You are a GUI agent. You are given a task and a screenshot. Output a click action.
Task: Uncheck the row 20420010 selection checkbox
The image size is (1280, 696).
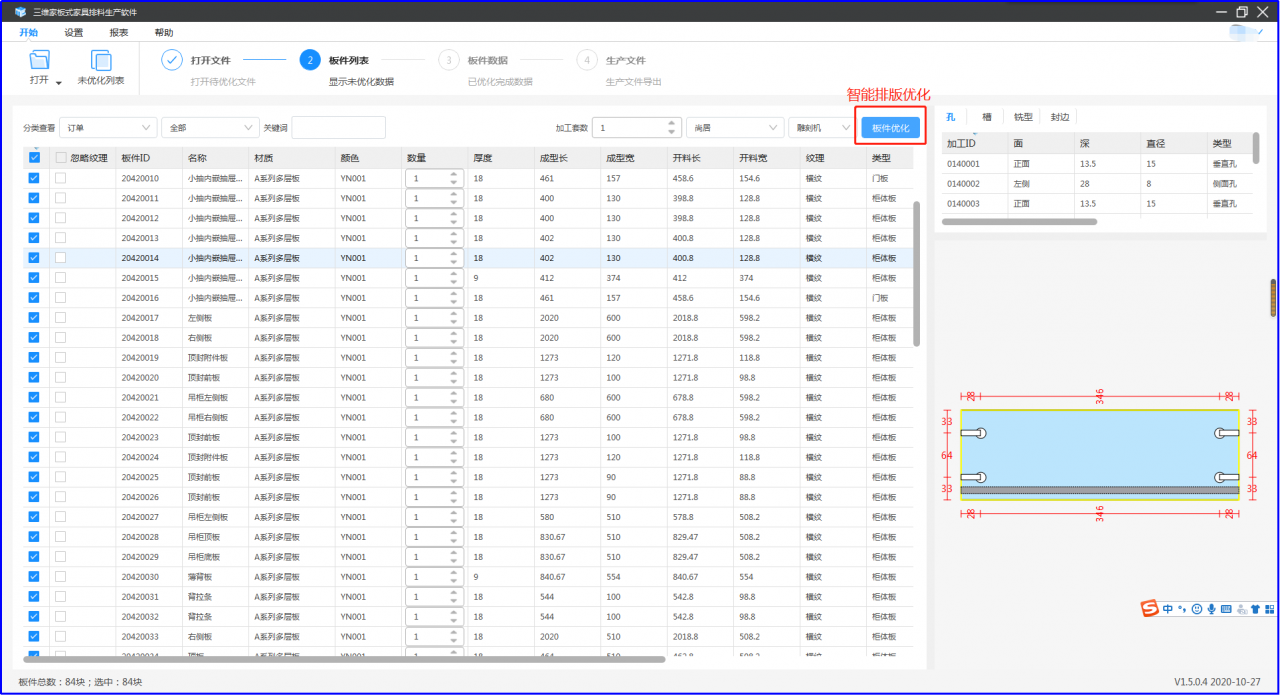[34, 178]
